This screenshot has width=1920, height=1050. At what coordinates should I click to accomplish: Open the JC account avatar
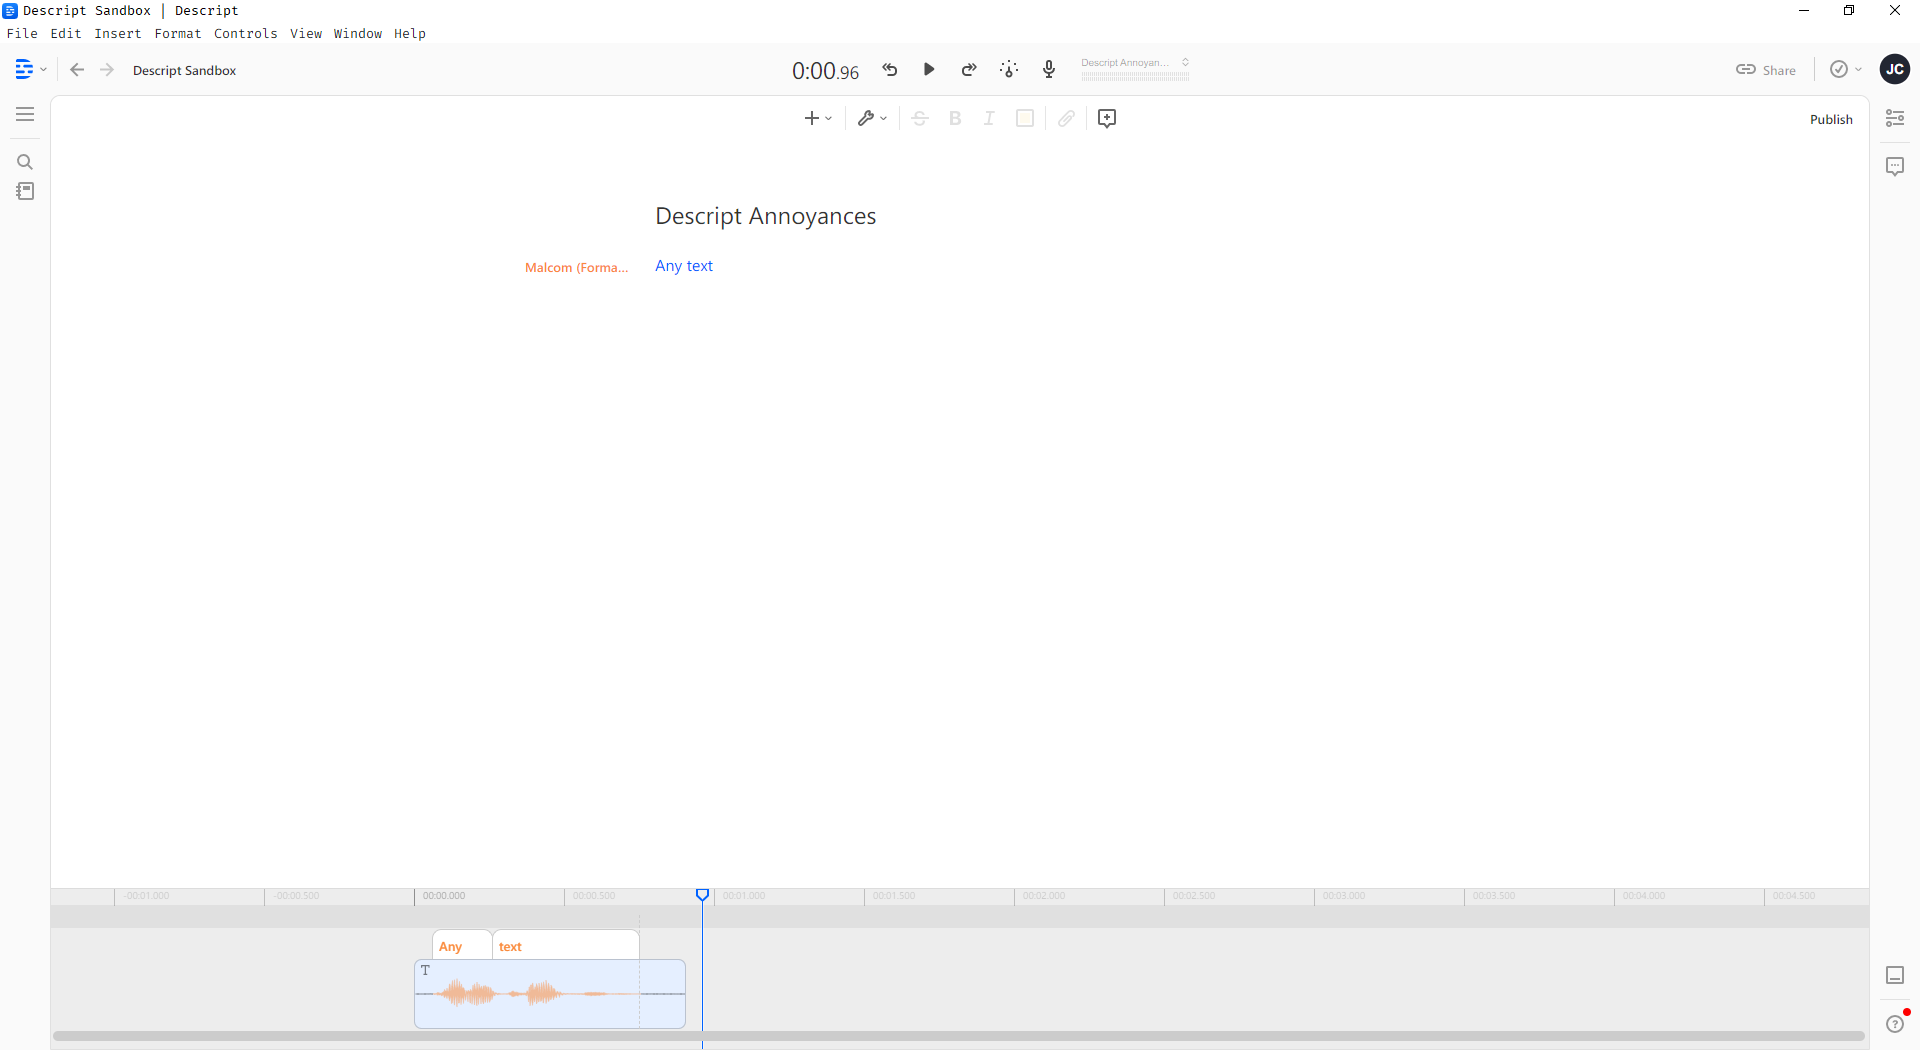point(1894,69)
